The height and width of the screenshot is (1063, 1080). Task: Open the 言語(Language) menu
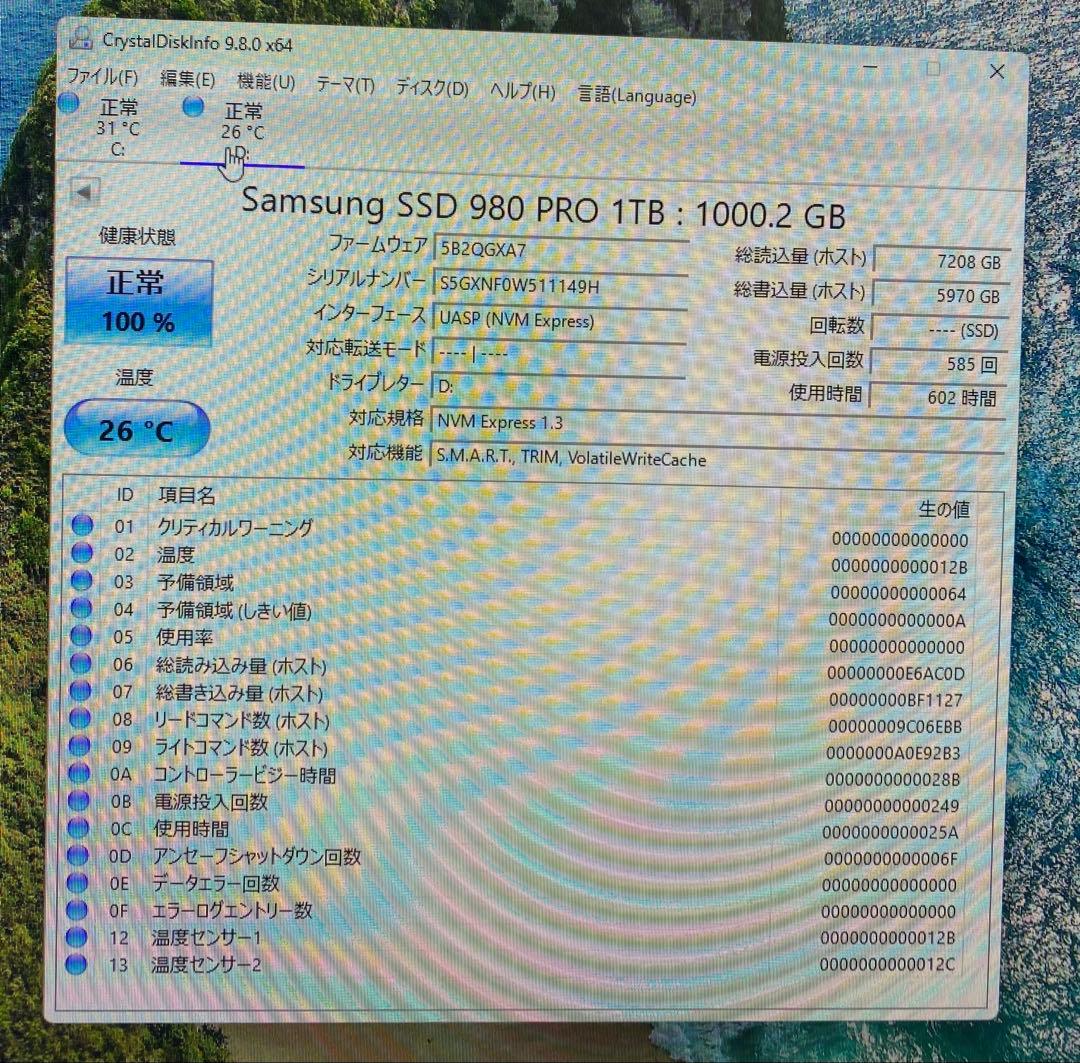(637, 96)
